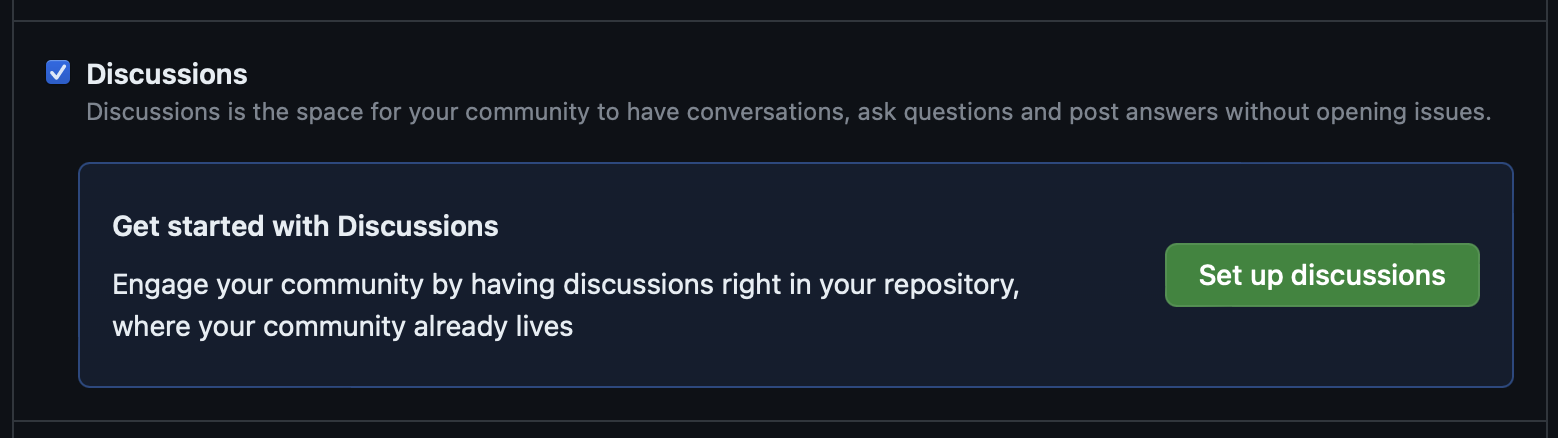1558x438 pixels.
Task: Click the word 'Discussions' in the panel heading
Action: pyautogui.click(x=417, y=226)
